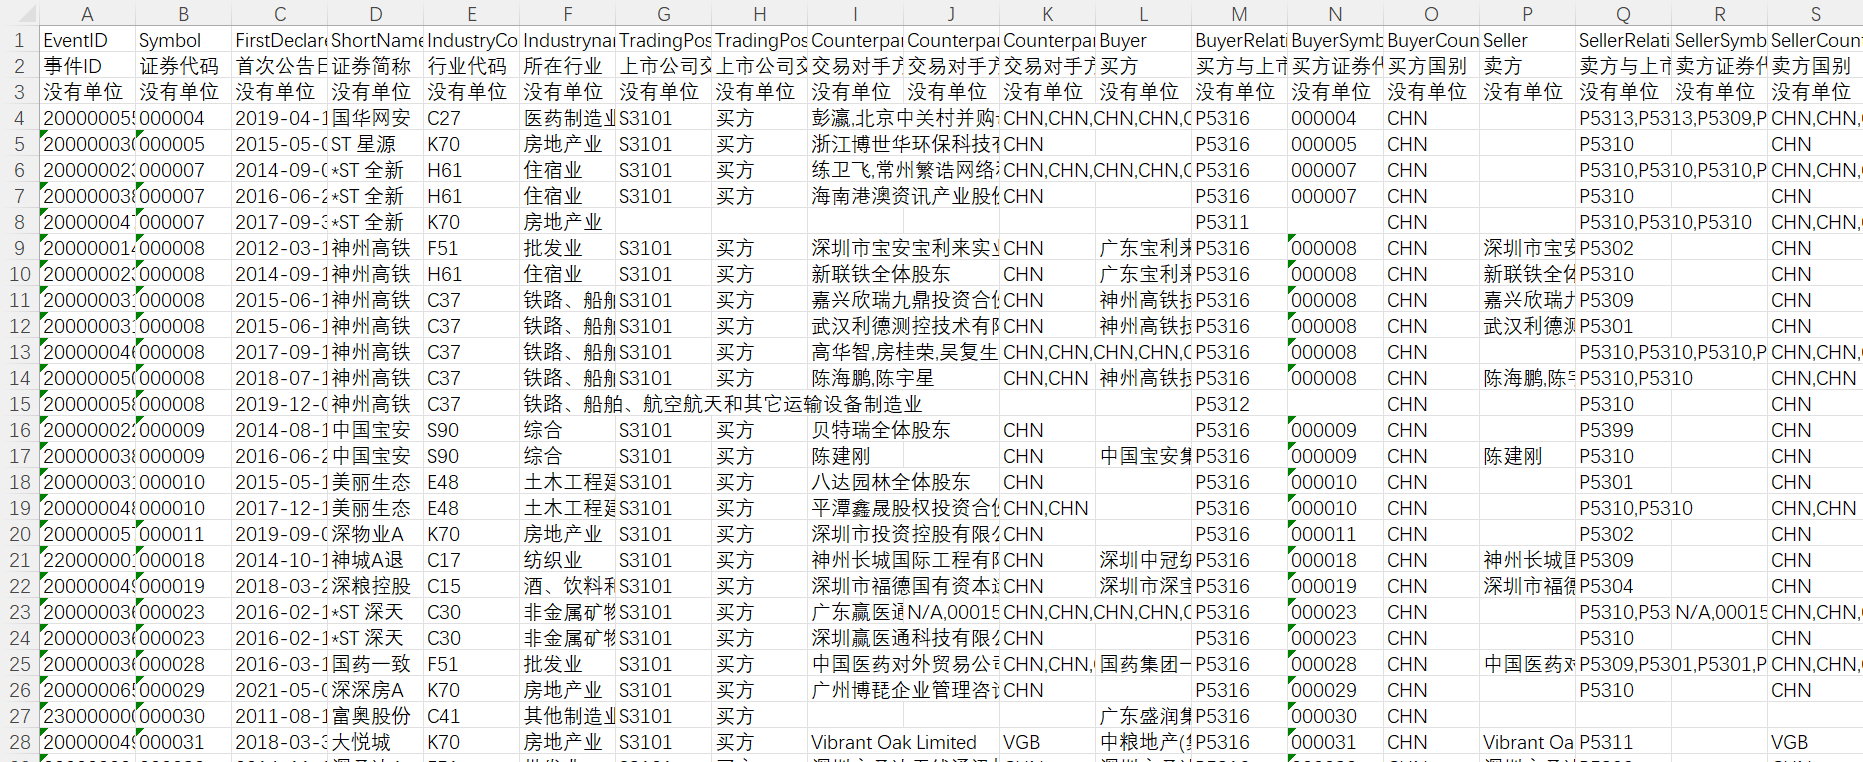Click the 深深房A cell
Screen dimensions: 1863x762
point(375,690)
